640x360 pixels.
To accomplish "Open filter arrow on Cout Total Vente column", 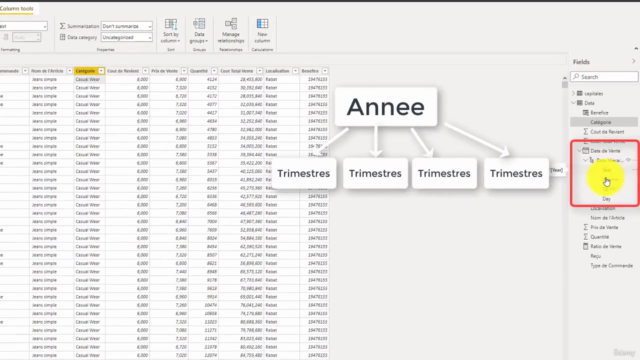I will tap(260, 71).
